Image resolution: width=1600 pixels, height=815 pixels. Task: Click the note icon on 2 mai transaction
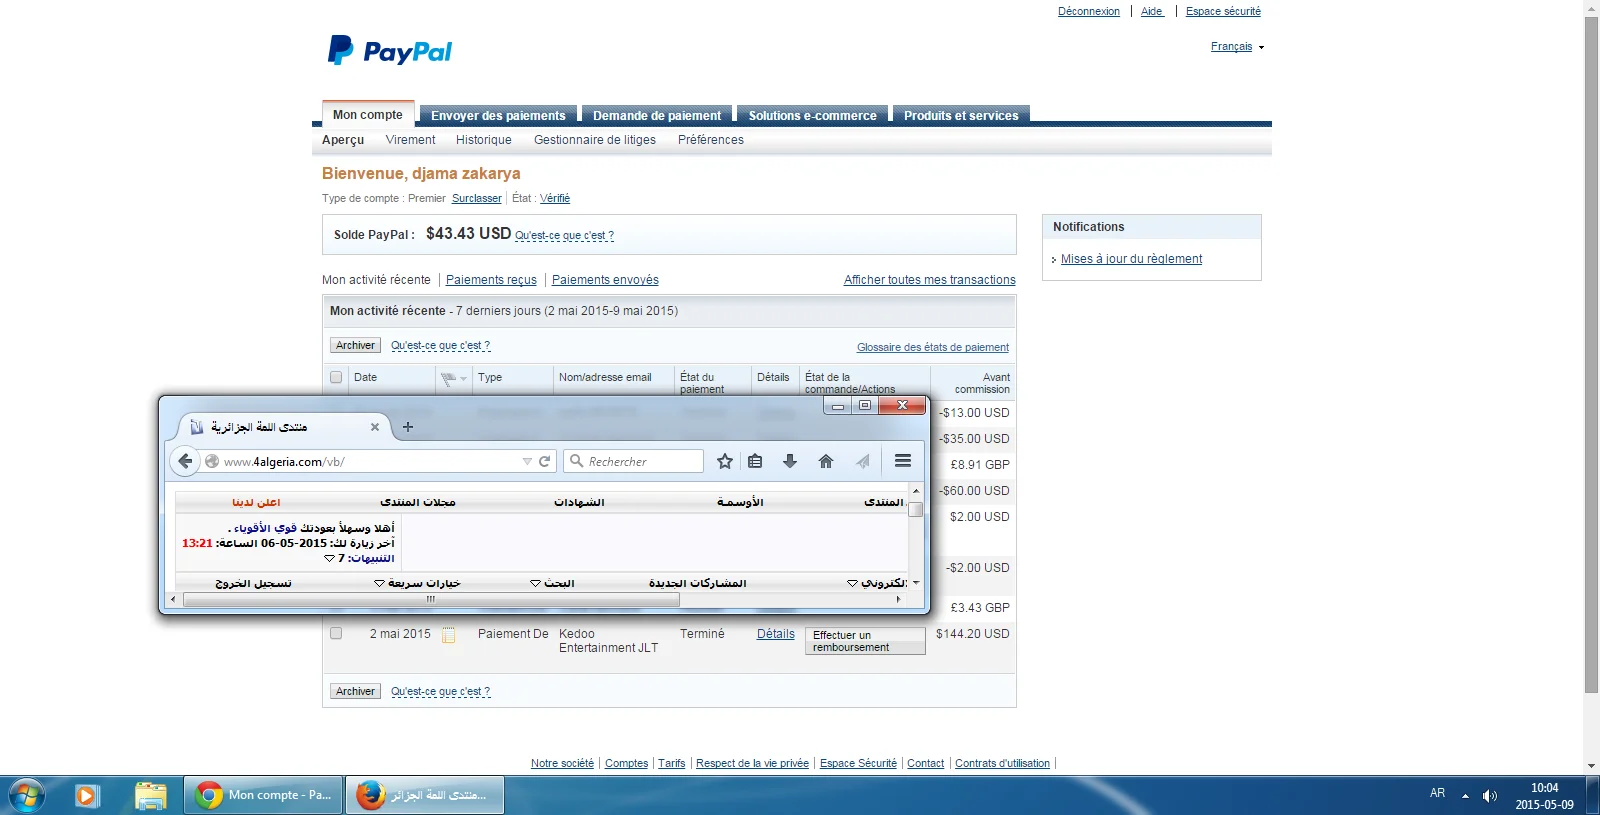[449, 634]
